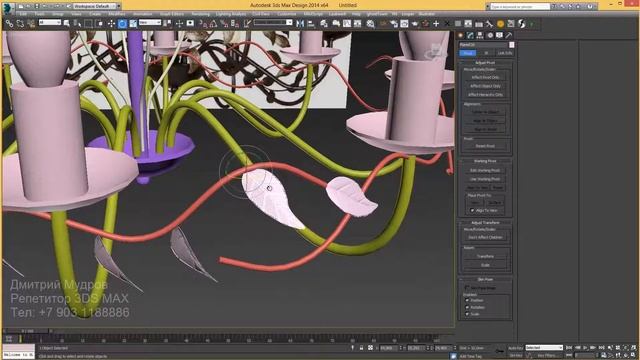Open the Create command panel tab
This screenshot has width=640, height=360.
[x=460, y=36]
